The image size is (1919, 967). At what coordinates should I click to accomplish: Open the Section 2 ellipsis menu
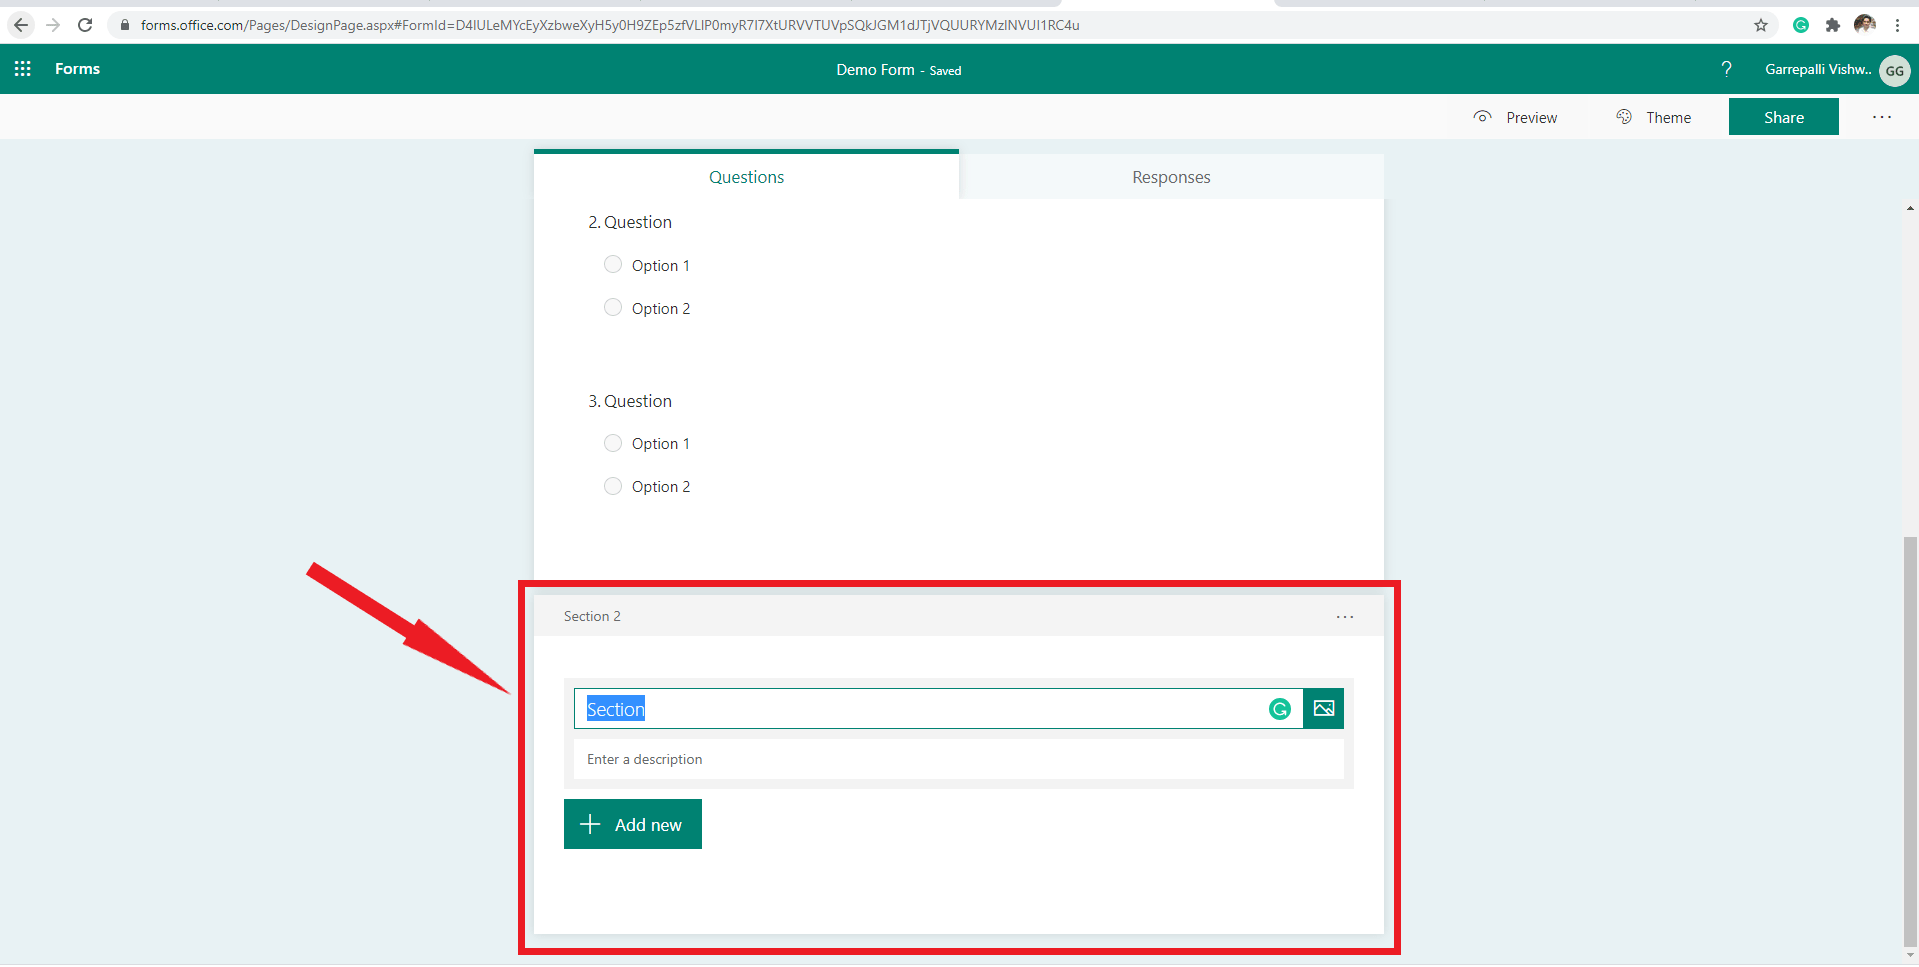(x=1344, y=616)
